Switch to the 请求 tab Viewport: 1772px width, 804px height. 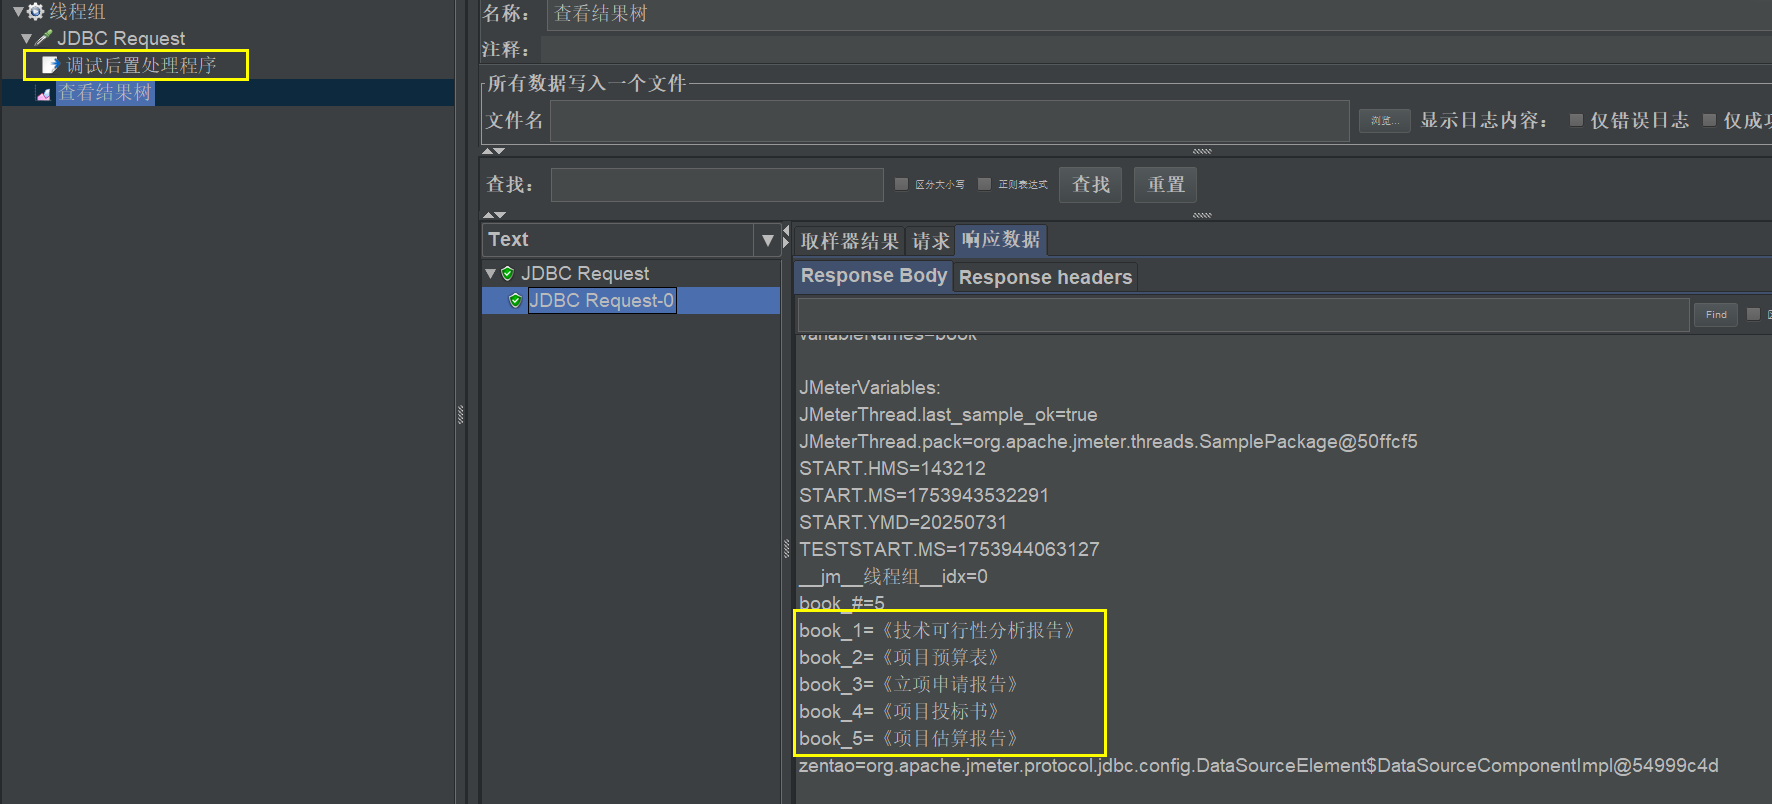click(x=930, y=241)
